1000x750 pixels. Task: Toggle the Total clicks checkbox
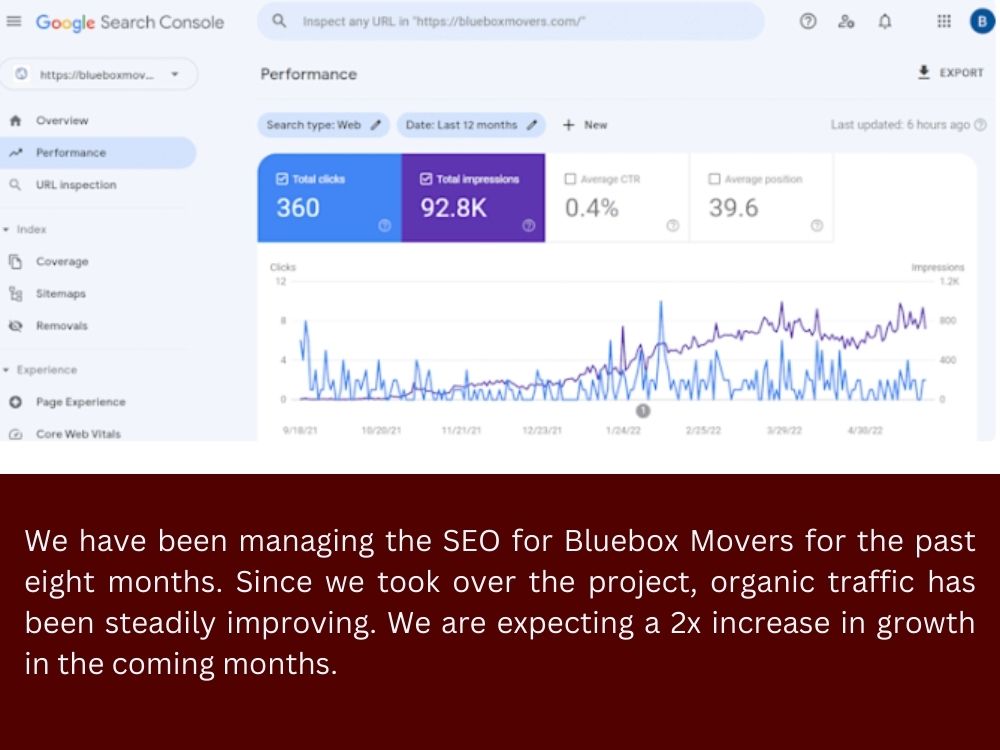tap(282, 179)
